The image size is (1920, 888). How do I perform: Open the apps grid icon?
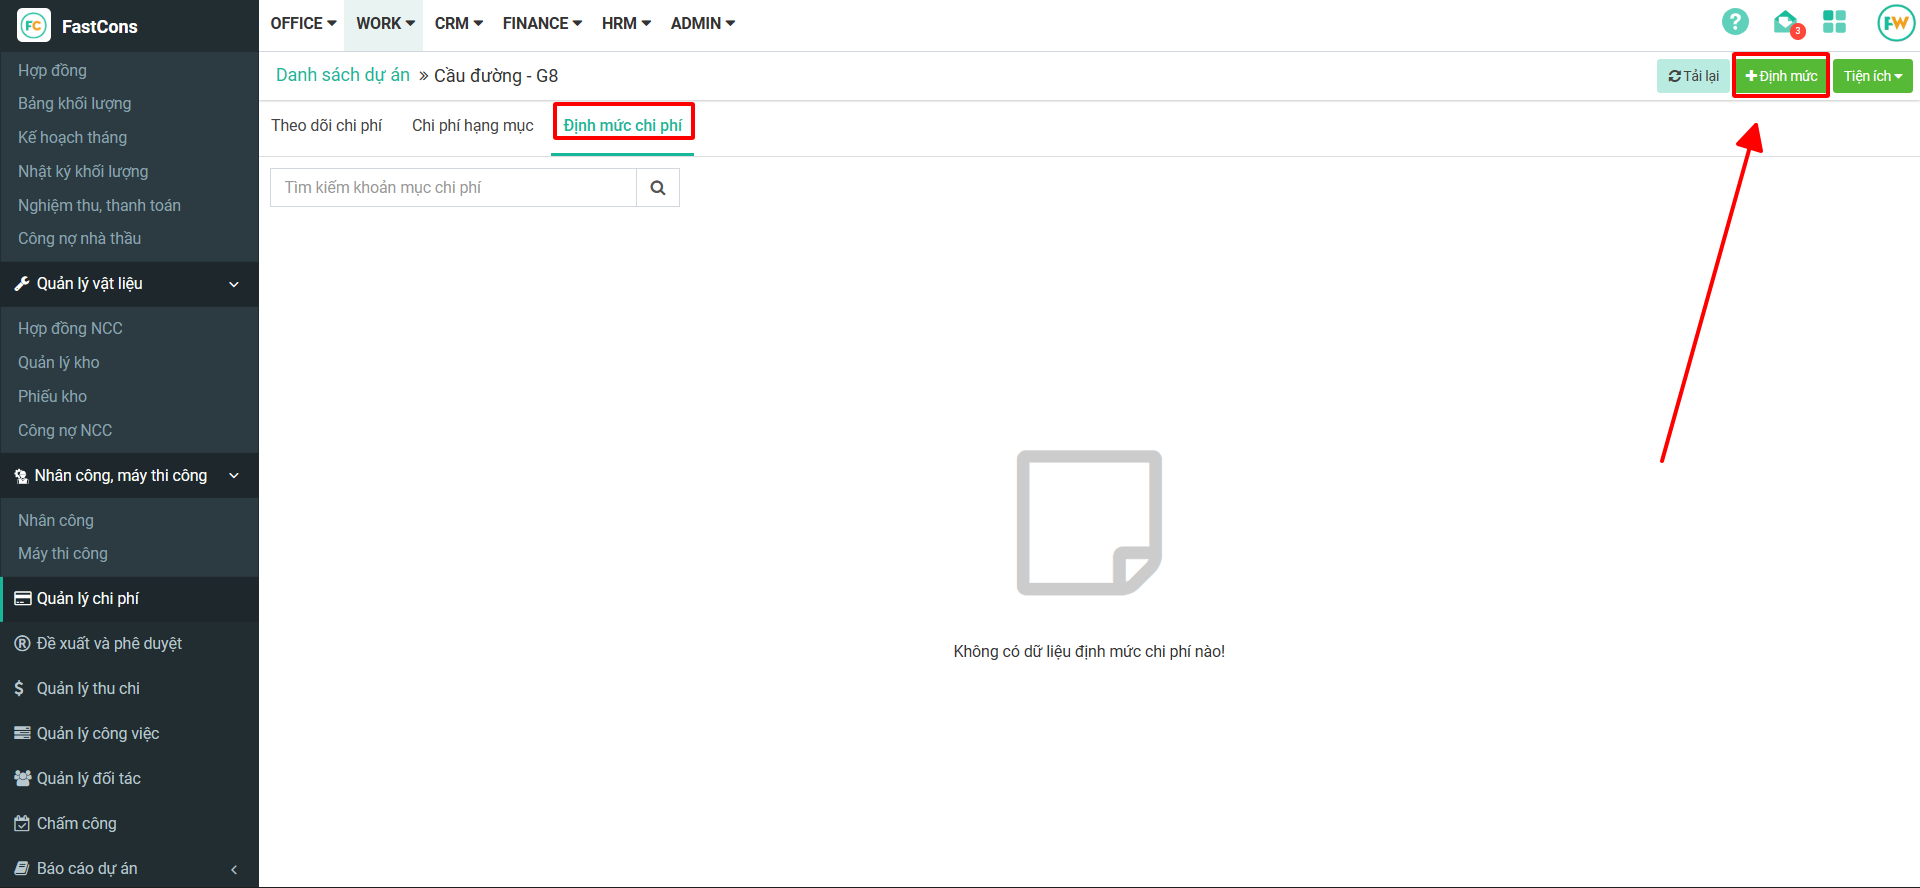1834,22
